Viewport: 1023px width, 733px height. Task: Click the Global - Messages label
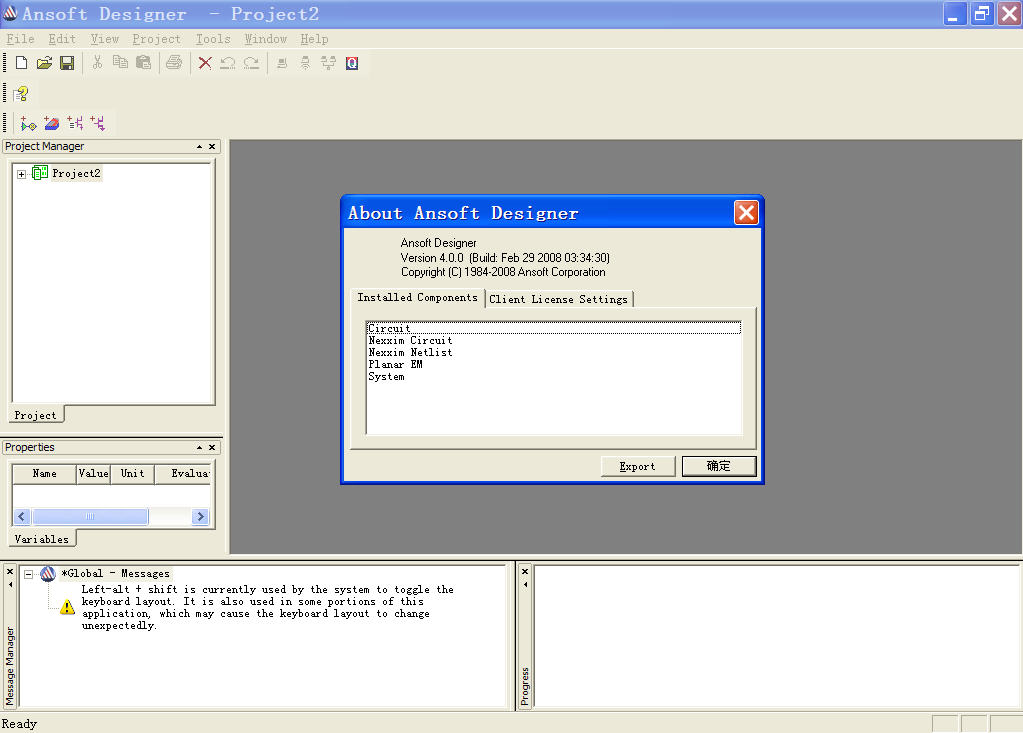point(115,574)
